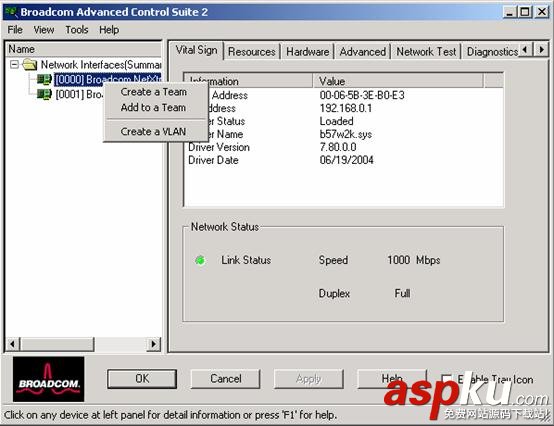Click the adapter icon for [0001] entry
Image resolution: width=554 pixels, height=426 pixels.
click(x=45, y=94)
